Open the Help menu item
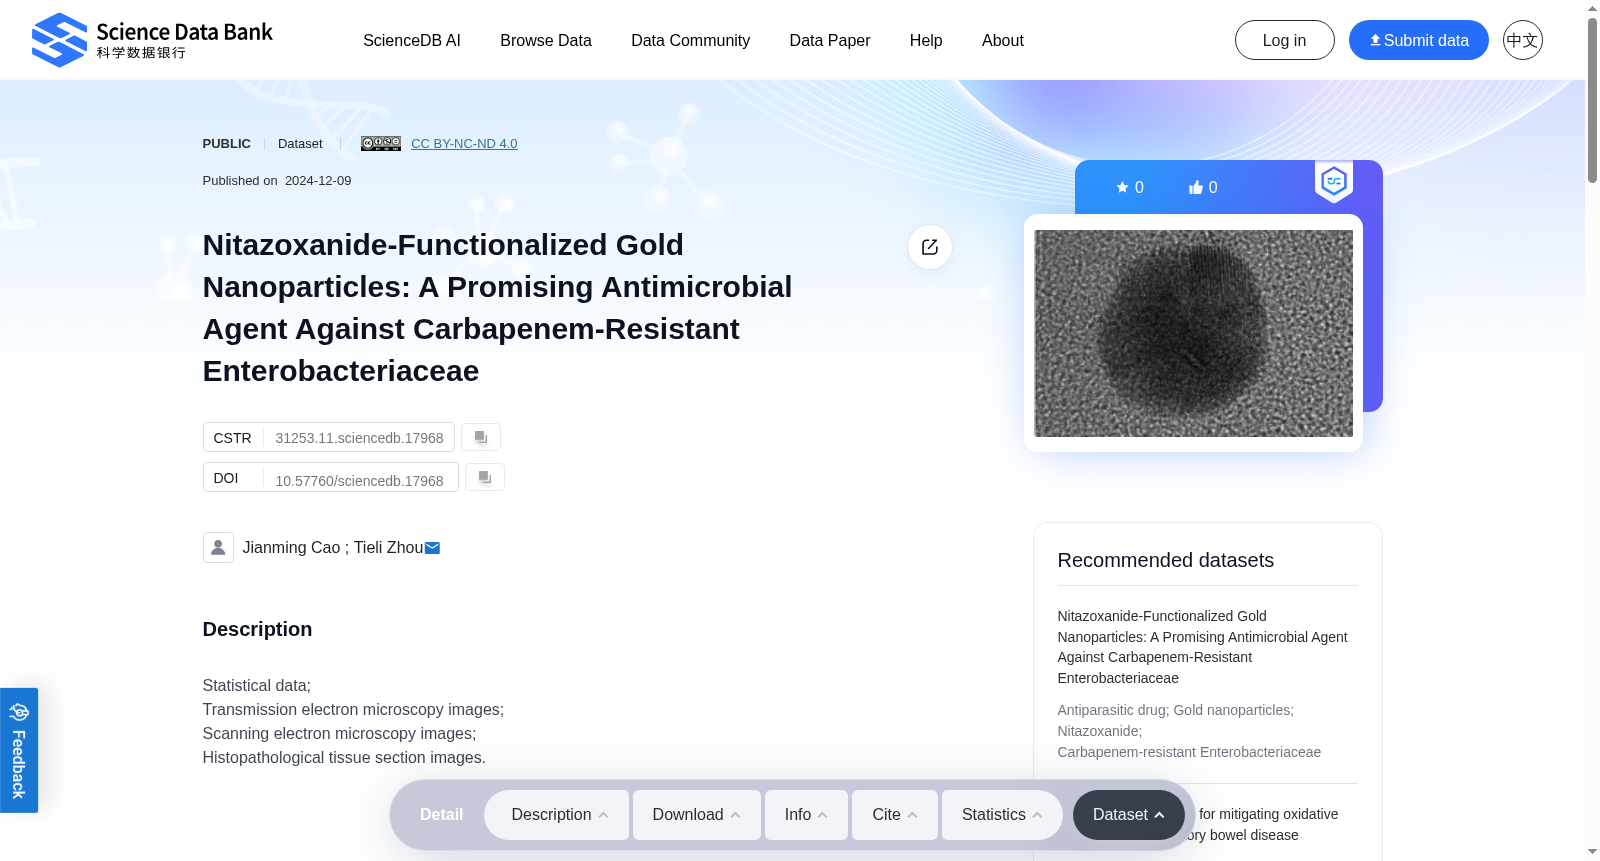This screenshot has height=861, width=1600. pos(926,40)
